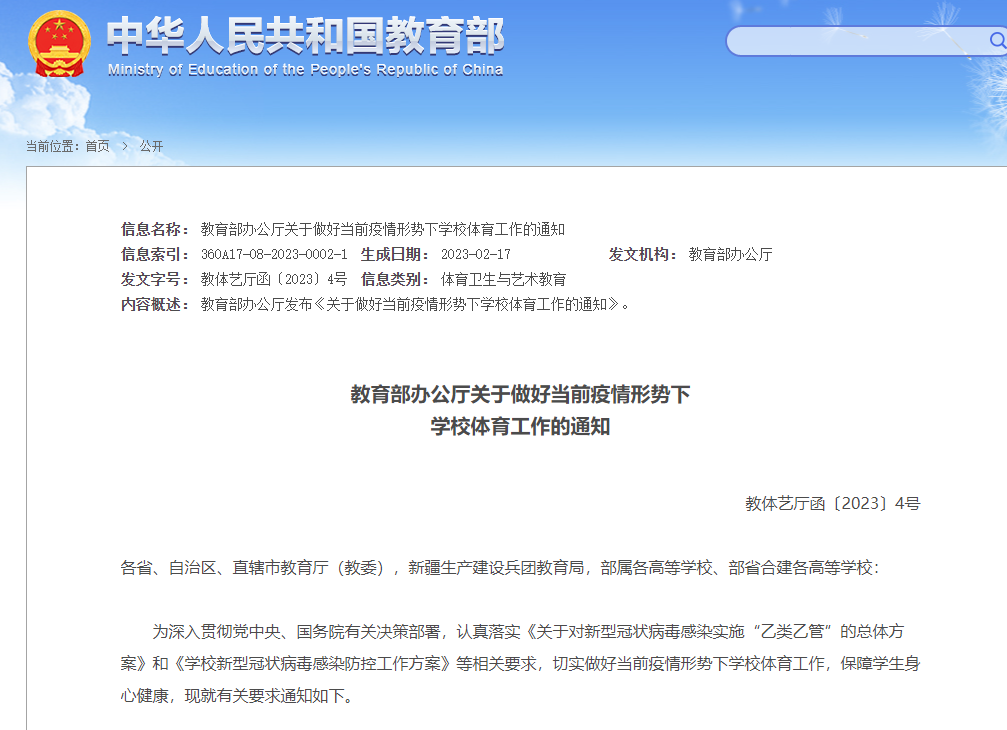Click the paragraph line starting 为深入贯彻党中央
Screen dimensions: 1007x730
(x=528, y=632)
